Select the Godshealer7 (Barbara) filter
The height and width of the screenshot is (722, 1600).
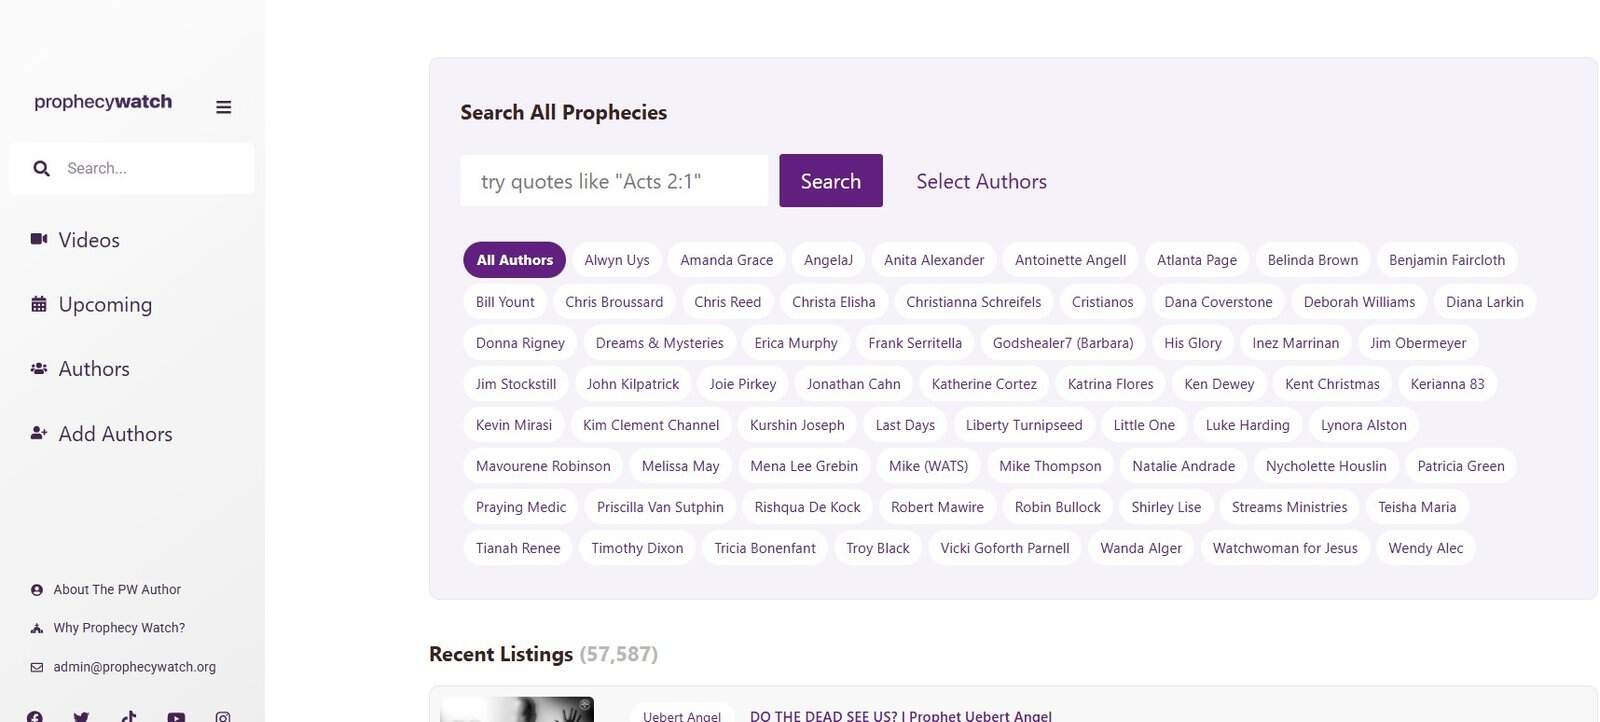coord(1063,343)
